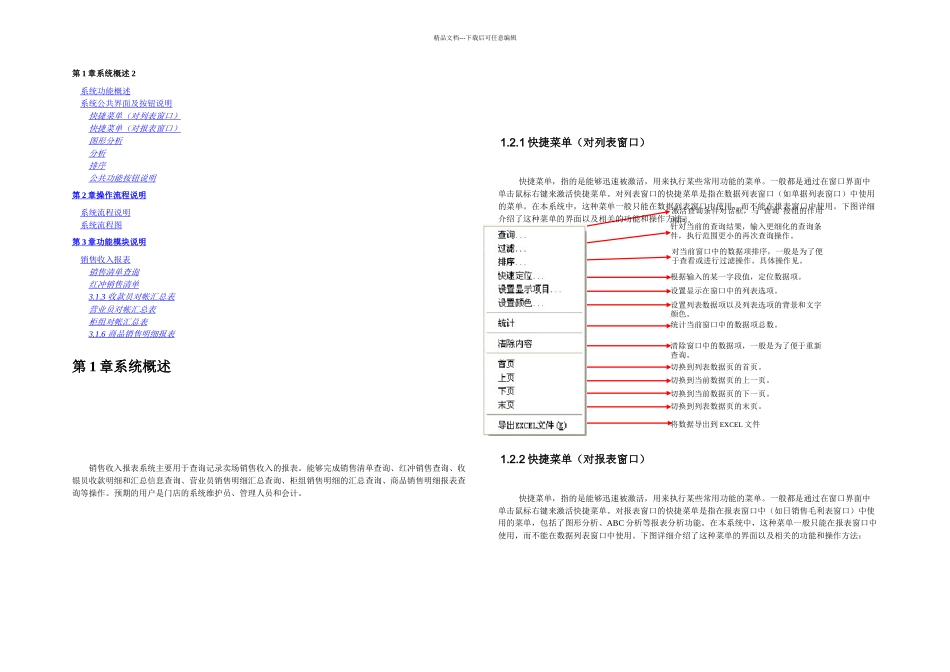Open the 3.1.6 商品销售明细报表 link
The width and height of the screenshot is (950, 672).
click(132, 334)
